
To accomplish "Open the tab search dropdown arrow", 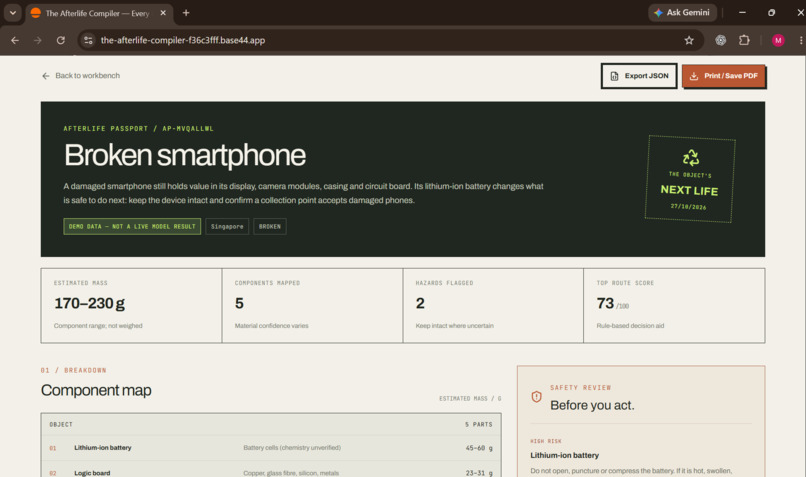I will (x=12, y=13).
